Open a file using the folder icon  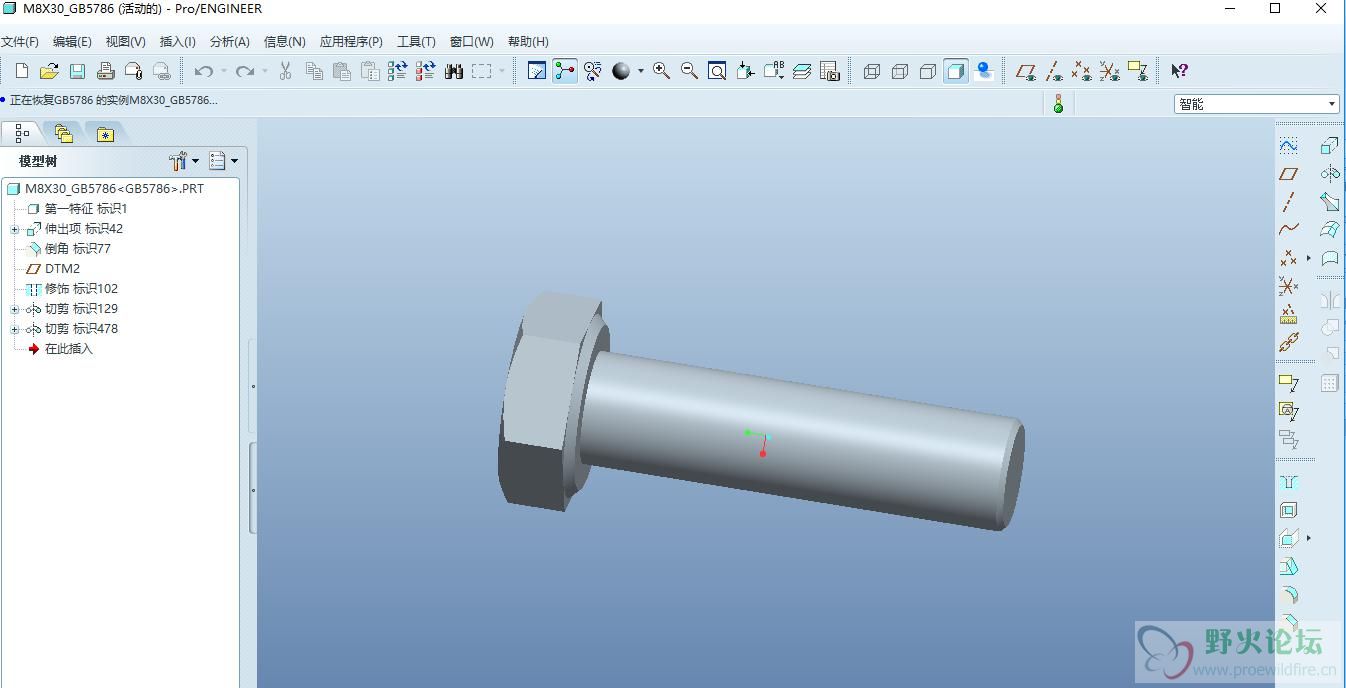(x=49, y=71)
